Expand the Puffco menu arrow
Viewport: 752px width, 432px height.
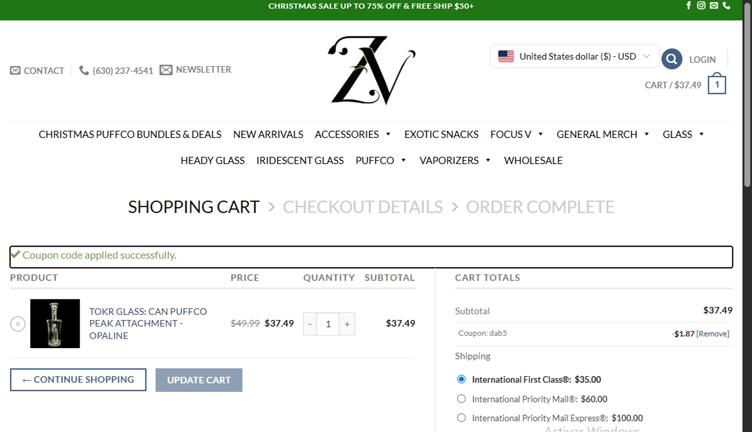(403, 160)
